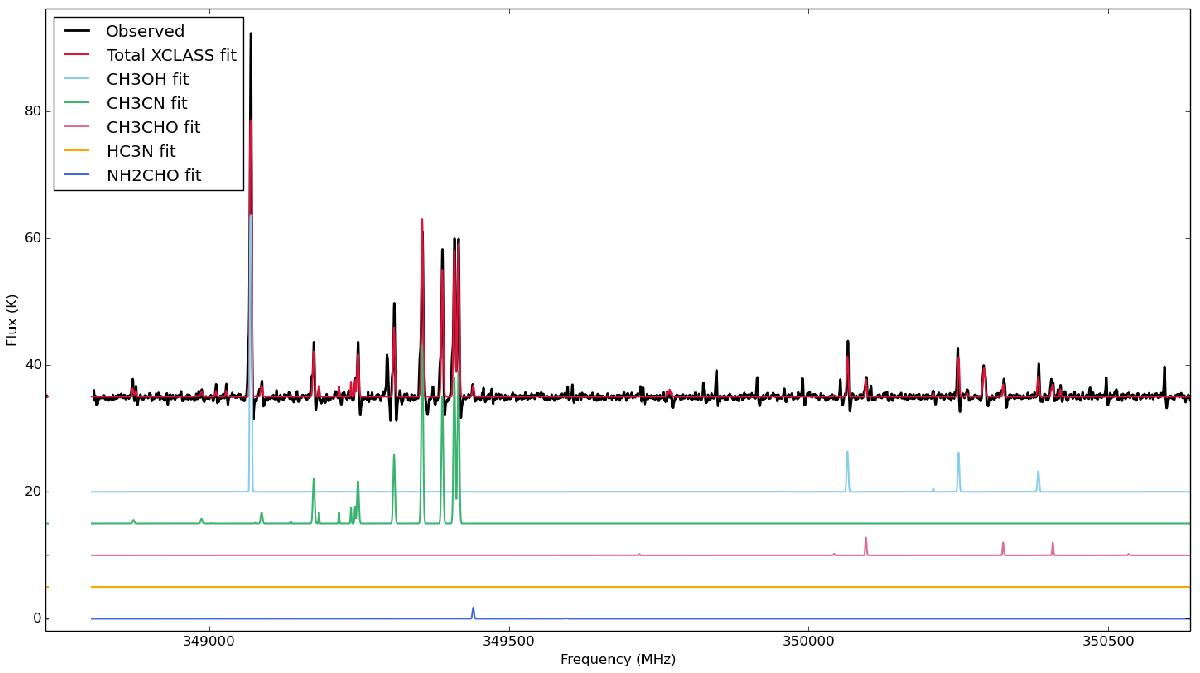Viewport: 1200px width, 673px height.
Task: Select the "CH3CN fit" legend label
Action: 146,103
